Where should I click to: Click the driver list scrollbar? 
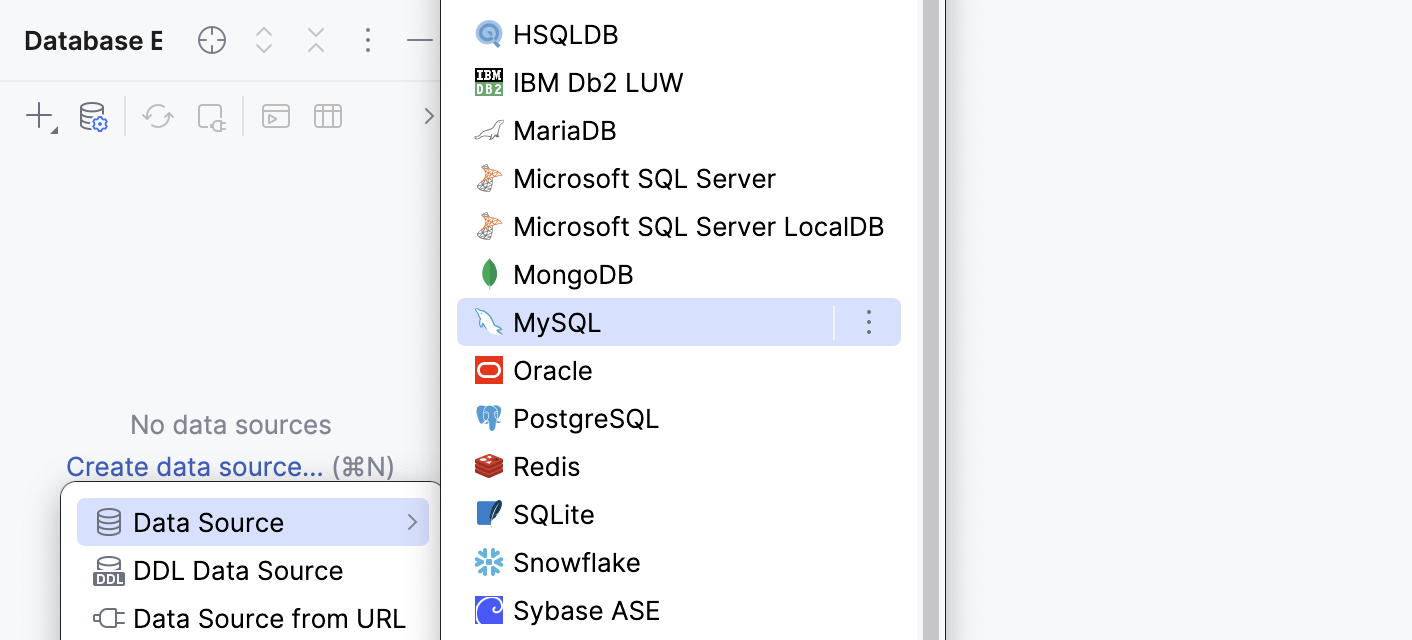(934, 320)
